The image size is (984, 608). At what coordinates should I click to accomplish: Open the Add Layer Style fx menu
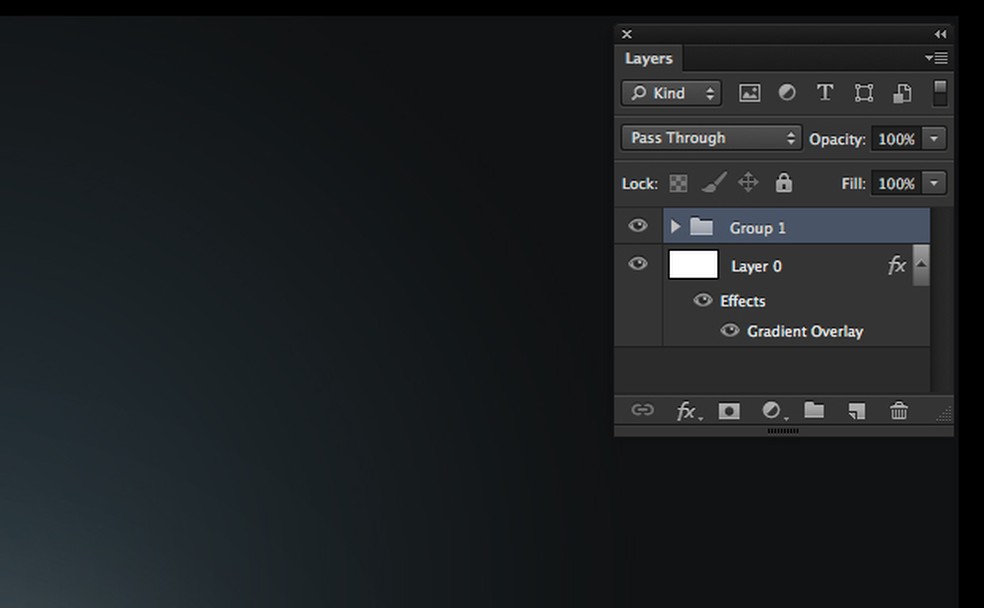(688, 412)
